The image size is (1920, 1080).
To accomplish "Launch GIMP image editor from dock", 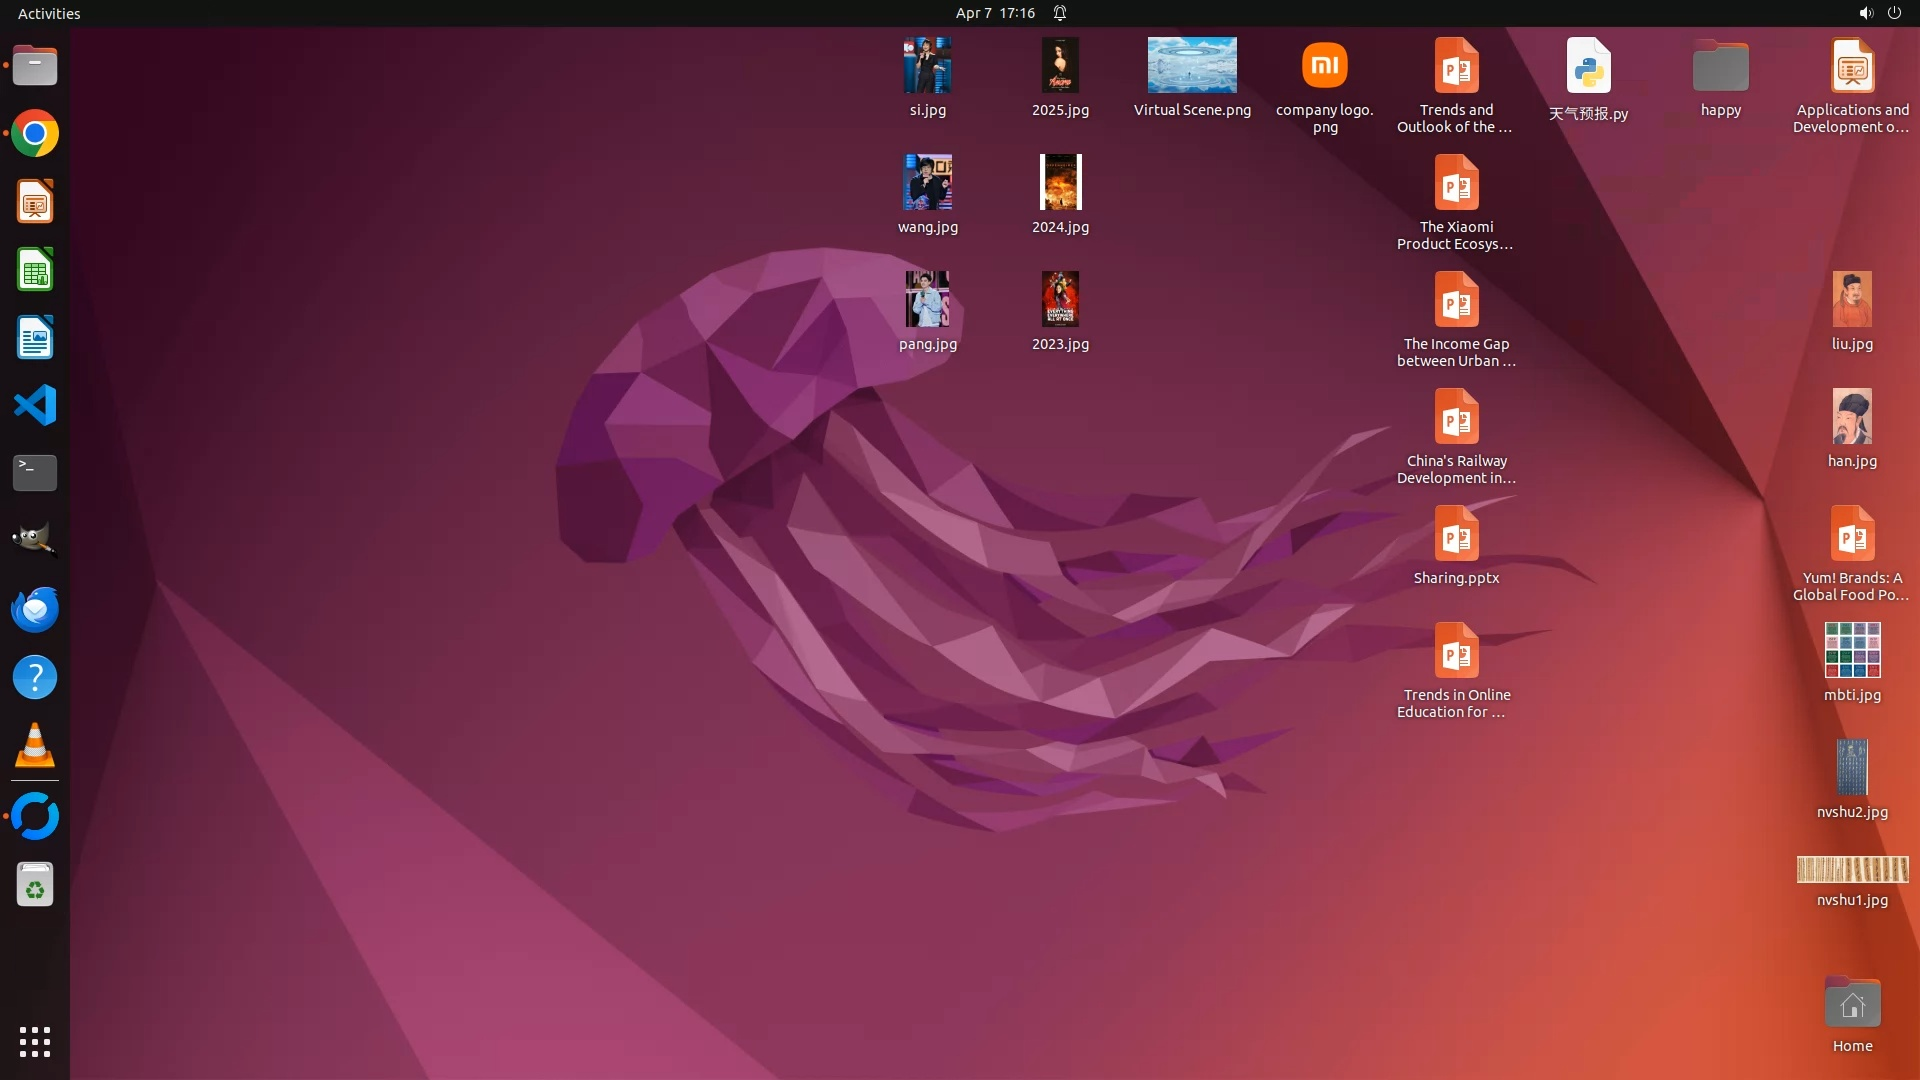I will [x=35, y=541].
